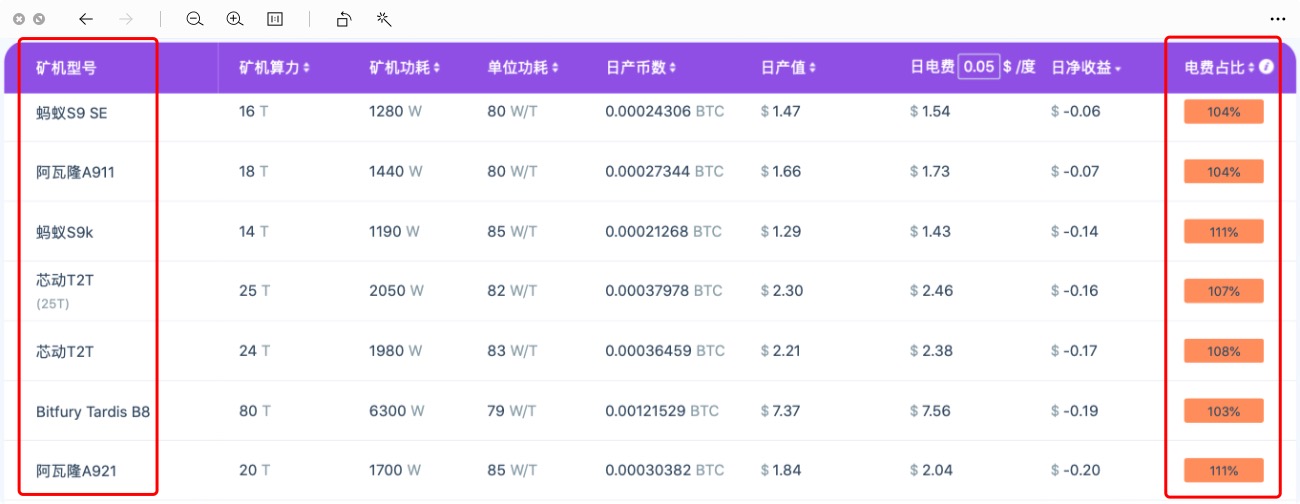Open the magic wand markup tool
This screenshot has width=1300, height=504.
[383, 19]
